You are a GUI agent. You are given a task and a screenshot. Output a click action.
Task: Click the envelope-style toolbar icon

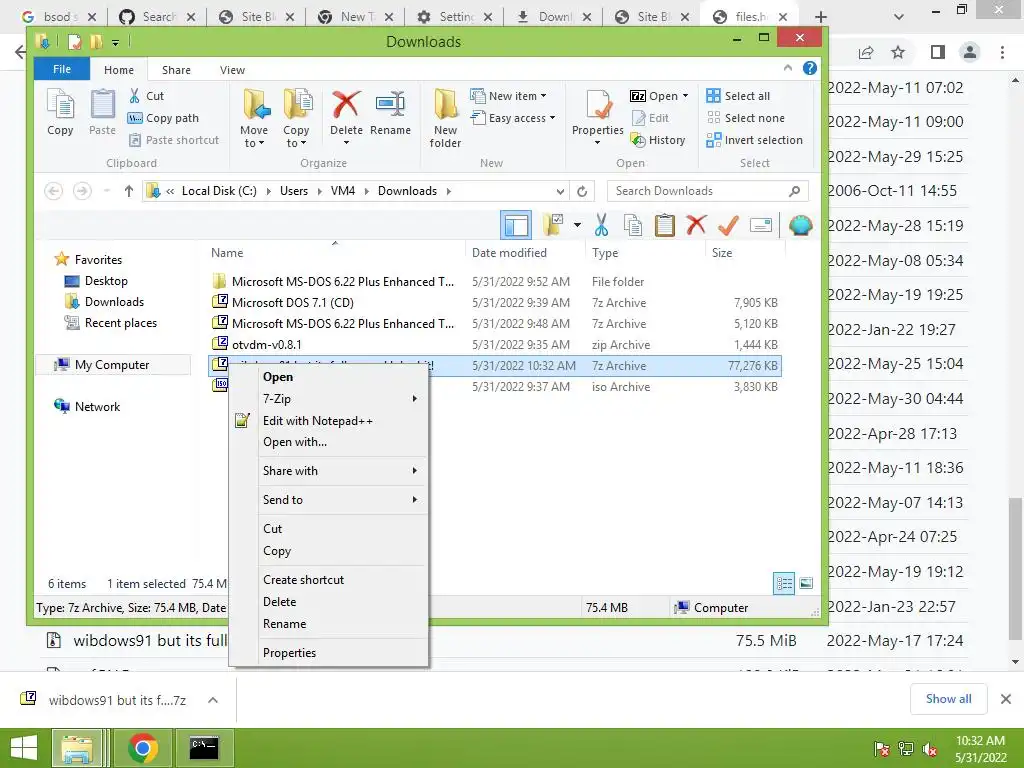pyautogui.click(x=761, y=225)
